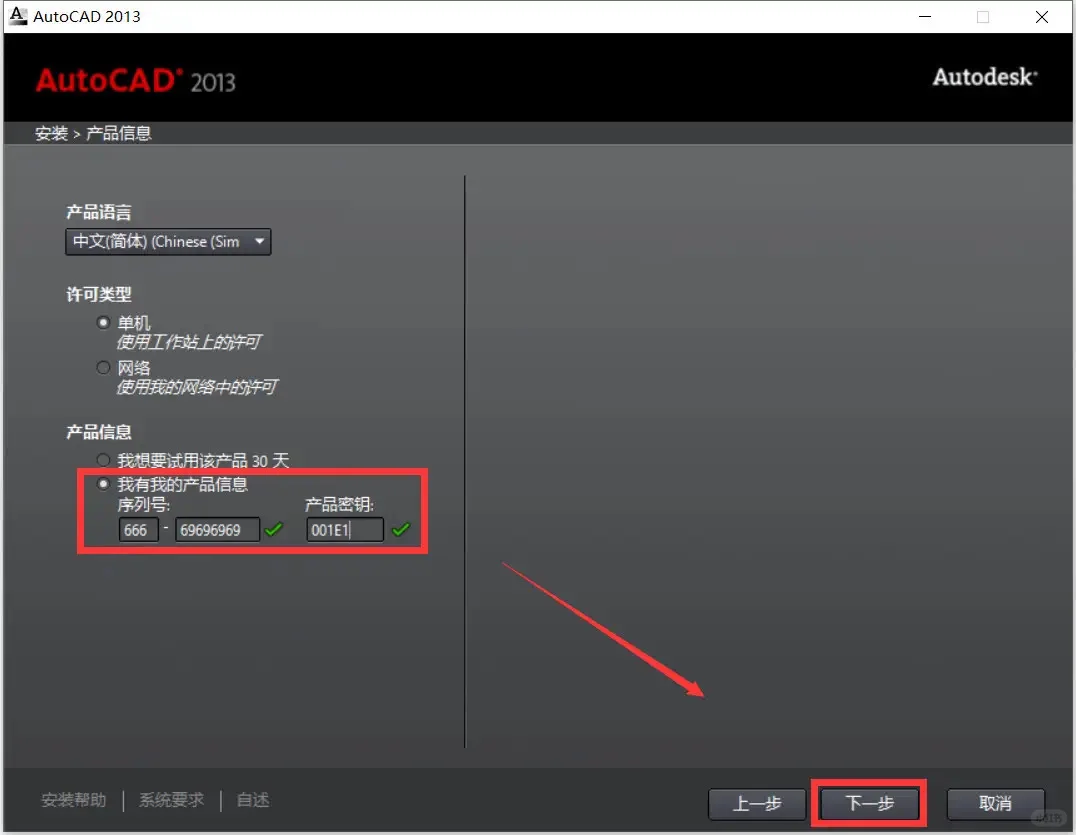This screenshot has height=835, width=1076.
Task: Click the AutoCAD 2013 logo in the header
Action: tap(136, 79)
